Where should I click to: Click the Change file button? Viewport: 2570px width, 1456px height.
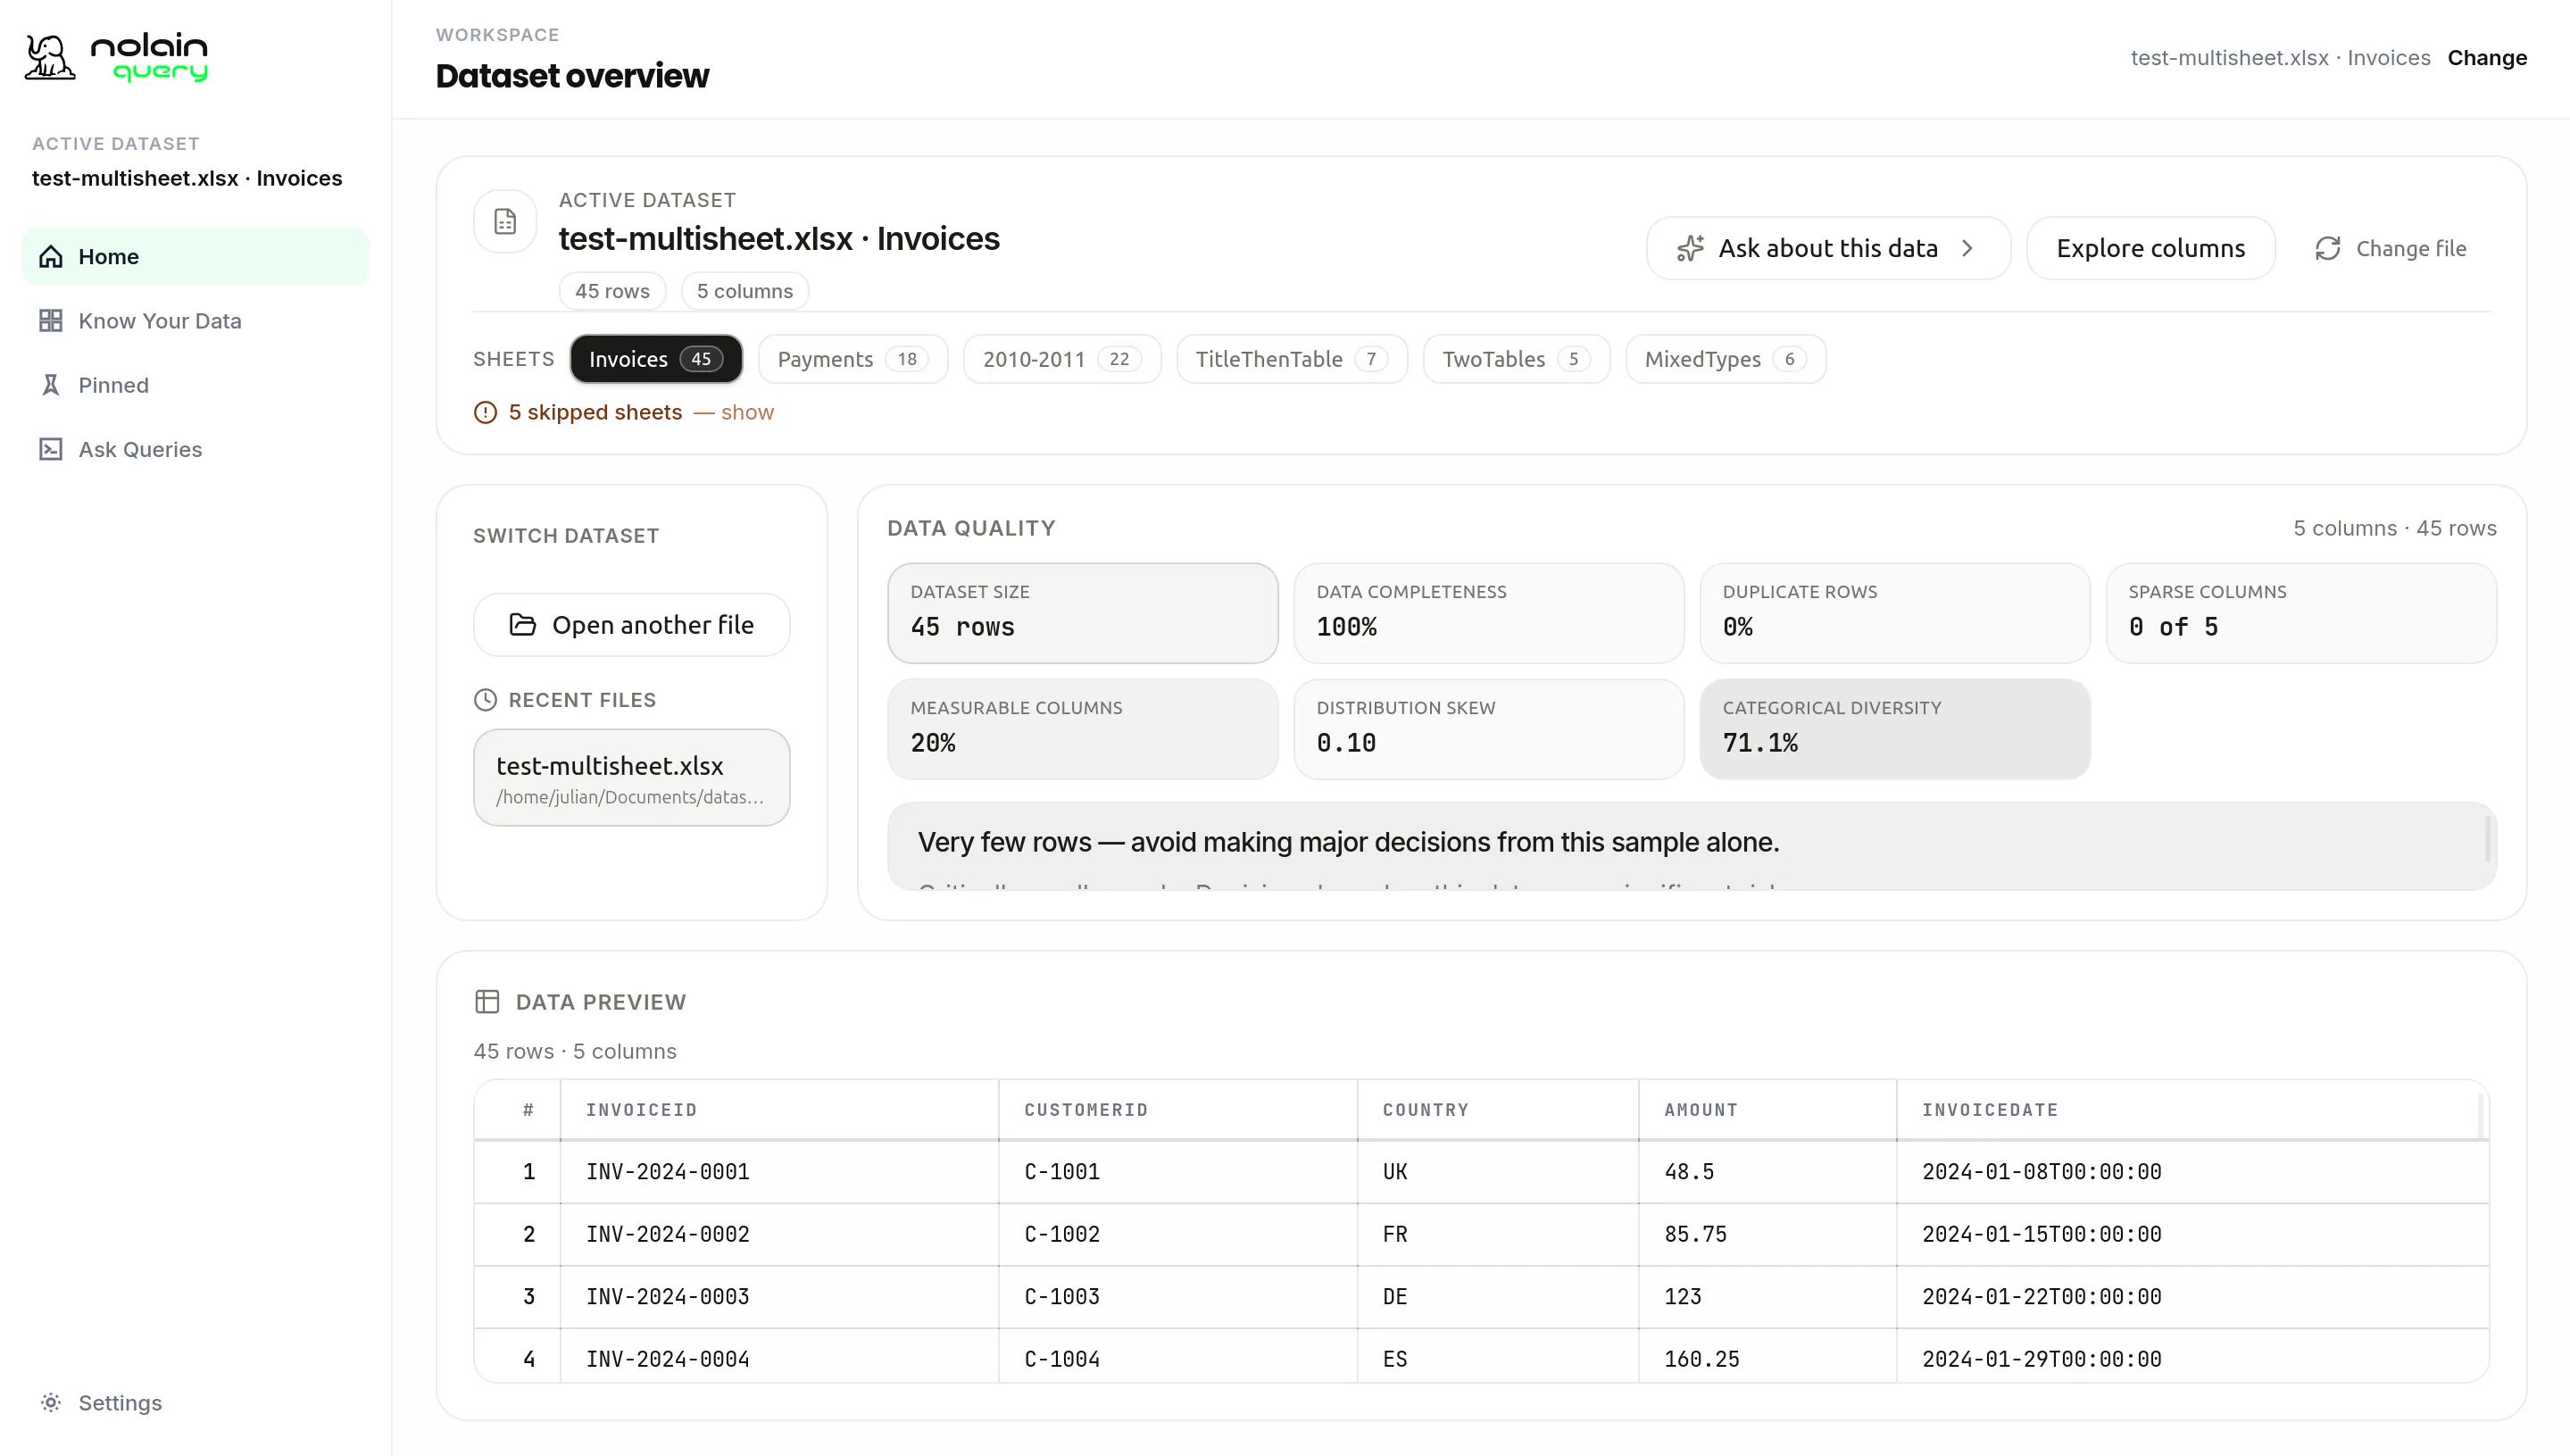point(2391,248)
